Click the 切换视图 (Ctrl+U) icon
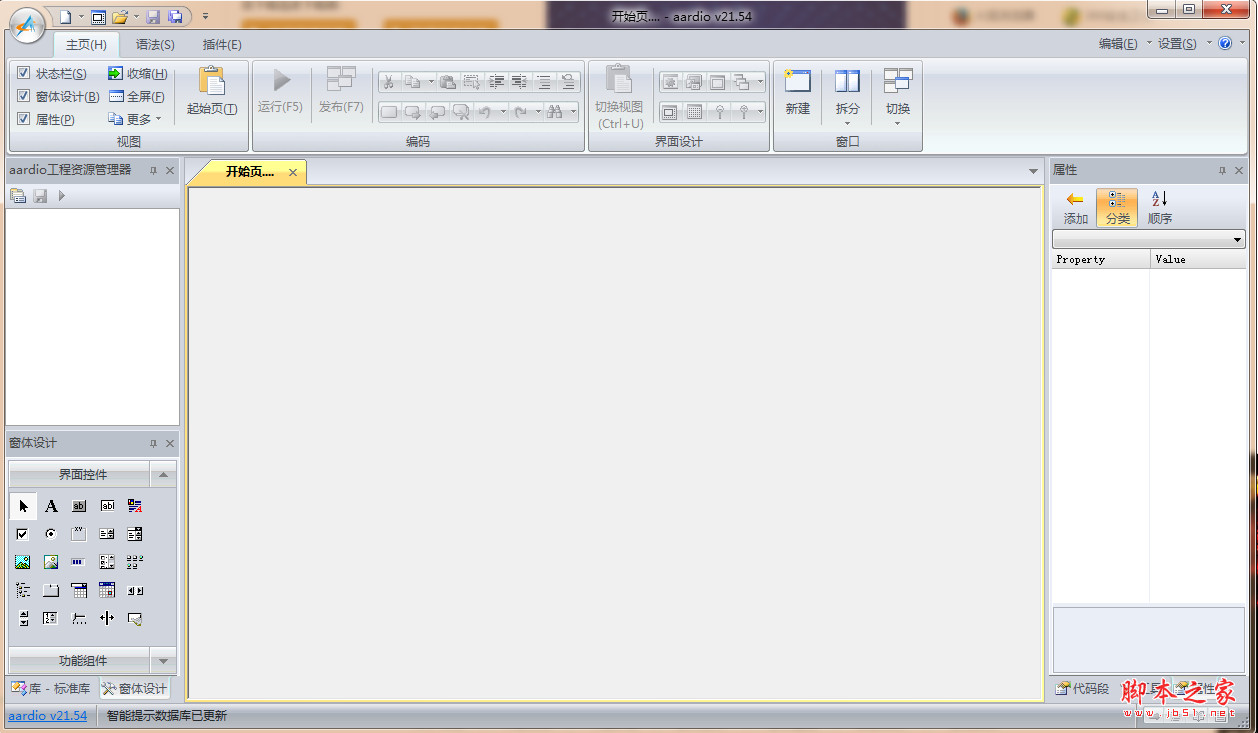1258x733 pixels. [619, 80]
